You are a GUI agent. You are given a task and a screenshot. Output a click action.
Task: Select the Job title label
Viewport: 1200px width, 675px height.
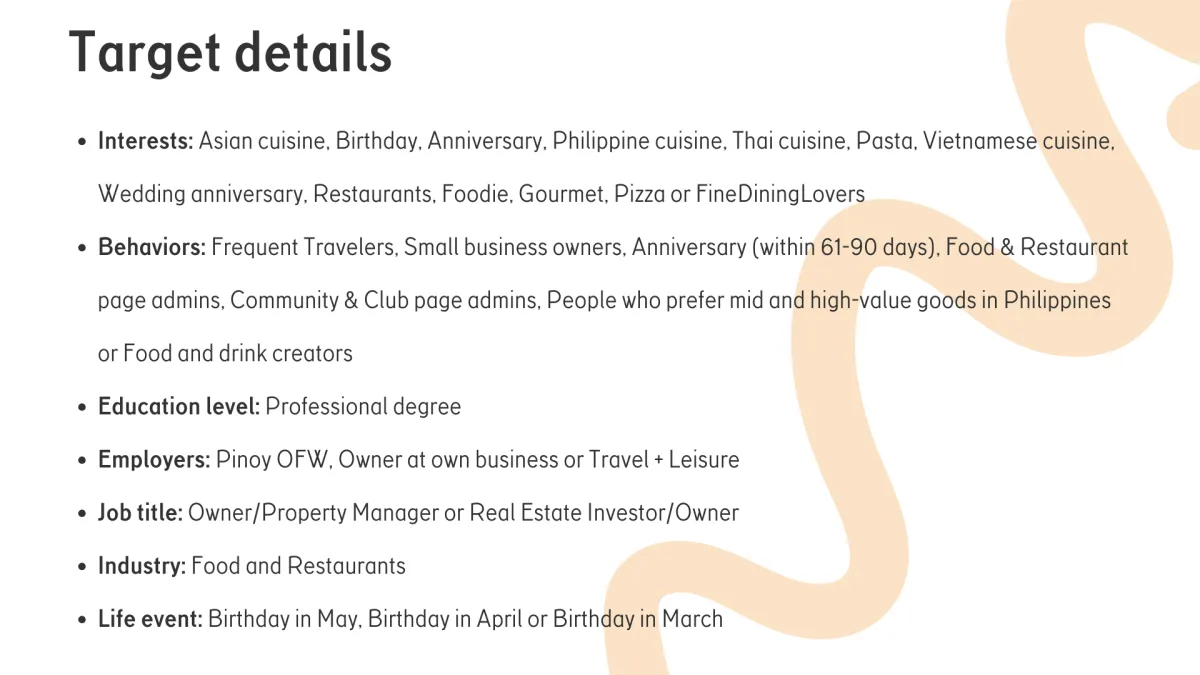(140, 513)
